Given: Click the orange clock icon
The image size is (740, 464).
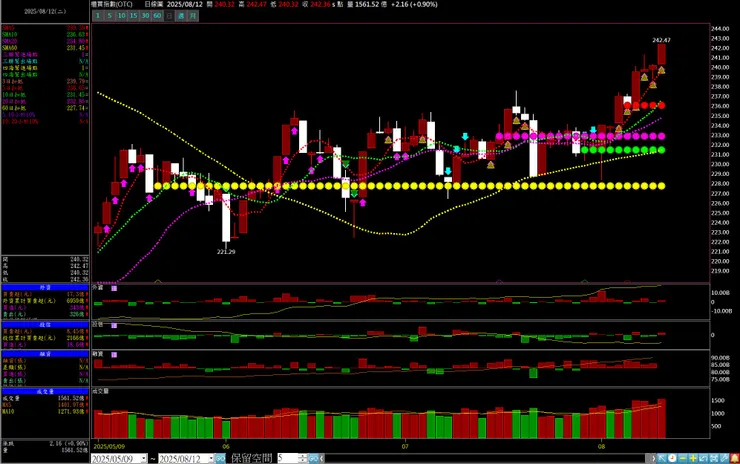Looking at the screenshot, I should [x=672, y=458].
